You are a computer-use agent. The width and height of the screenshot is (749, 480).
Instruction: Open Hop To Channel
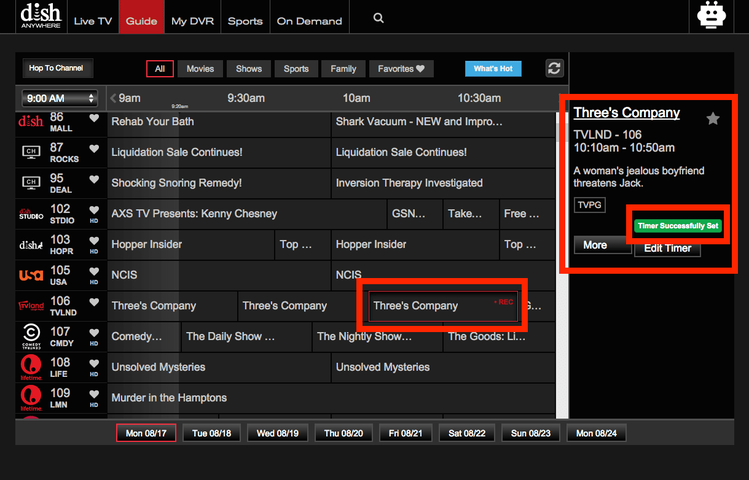coord(56,68)
